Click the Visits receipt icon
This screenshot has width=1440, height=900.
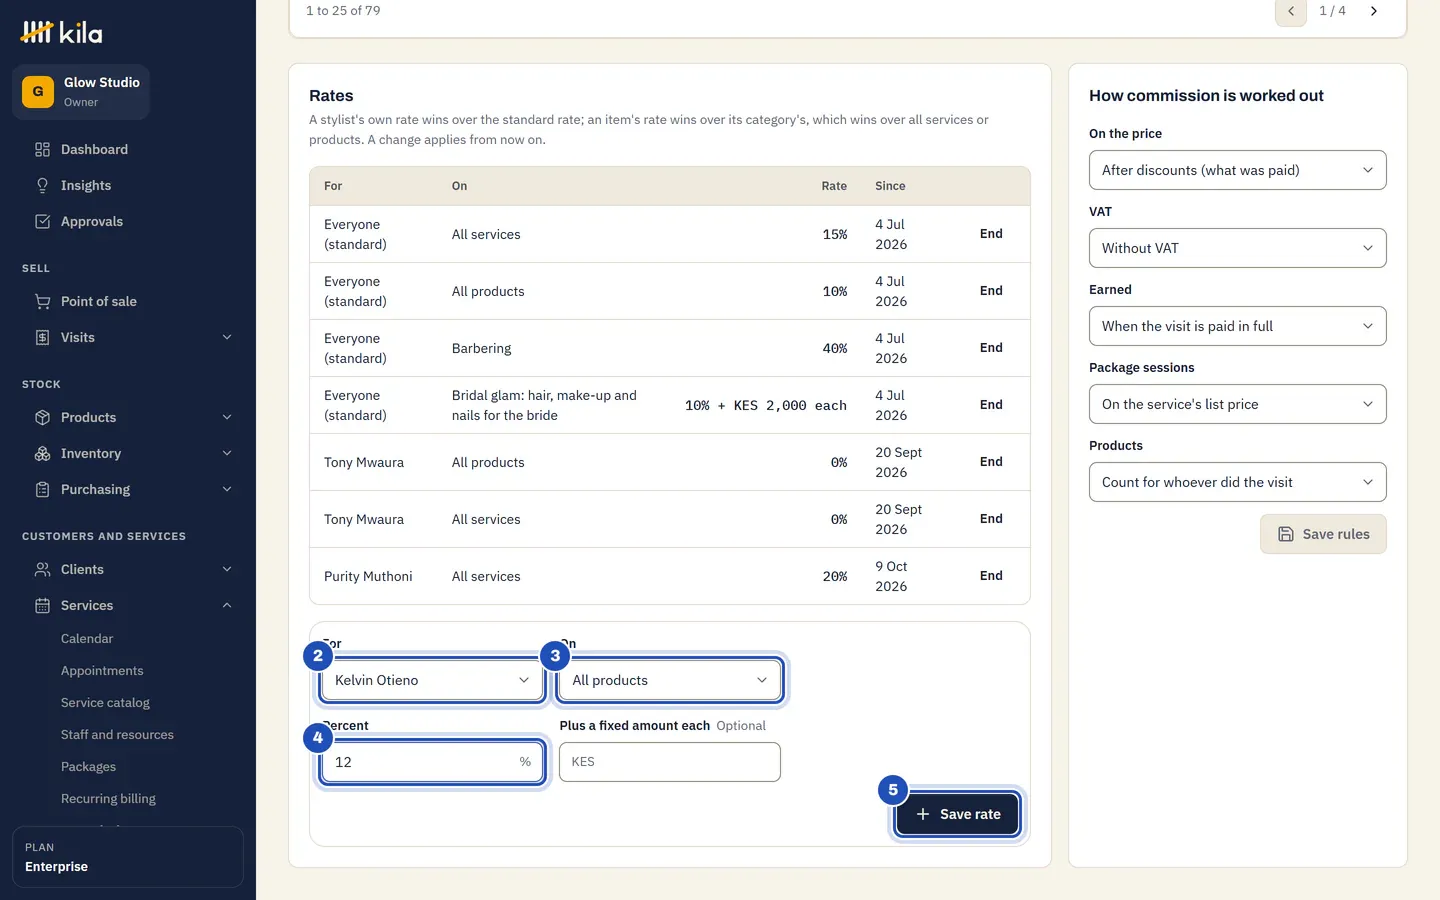(42, 338)
